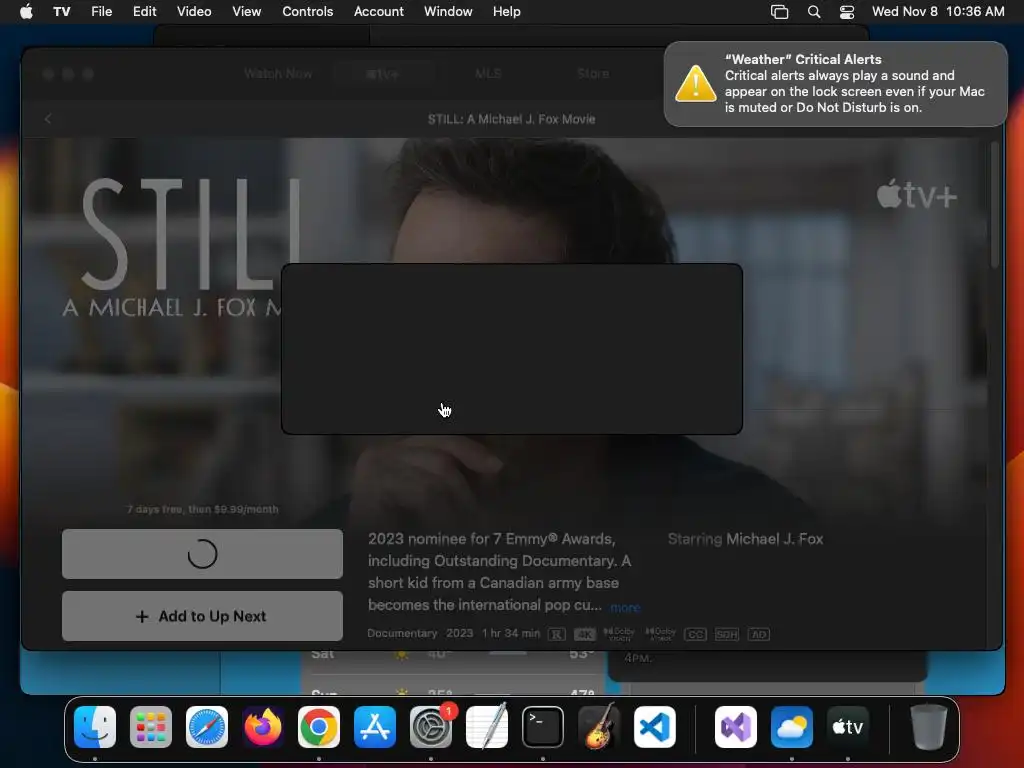Image resolution: width=1024 pixels, height=768 pixels.
Task: Click the Dolby Atmos badge
Action: (x=660, y=634)
